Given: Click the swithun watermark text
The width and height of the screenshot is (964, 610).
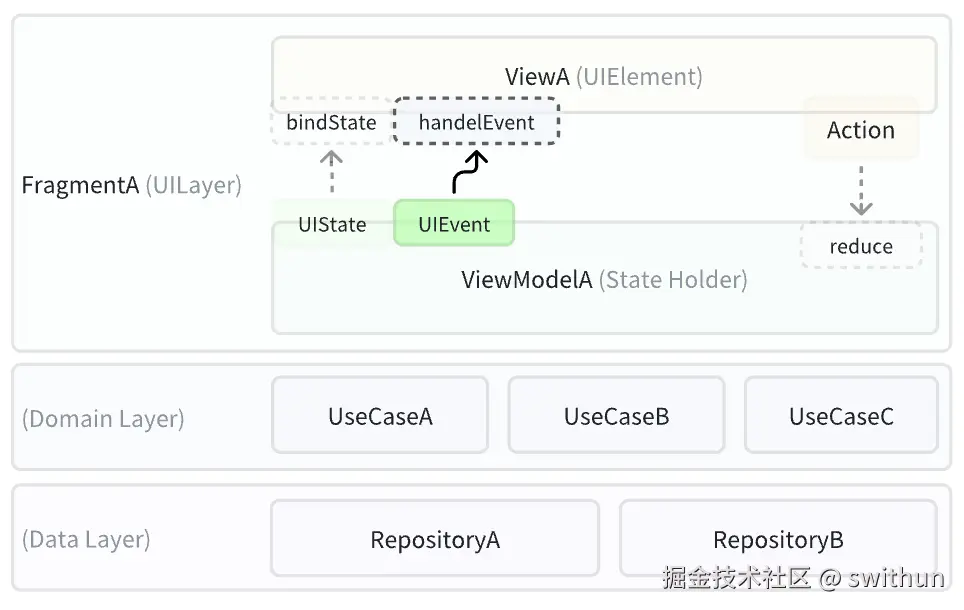Looking at the screenshot, I should (x=895, y=578).
